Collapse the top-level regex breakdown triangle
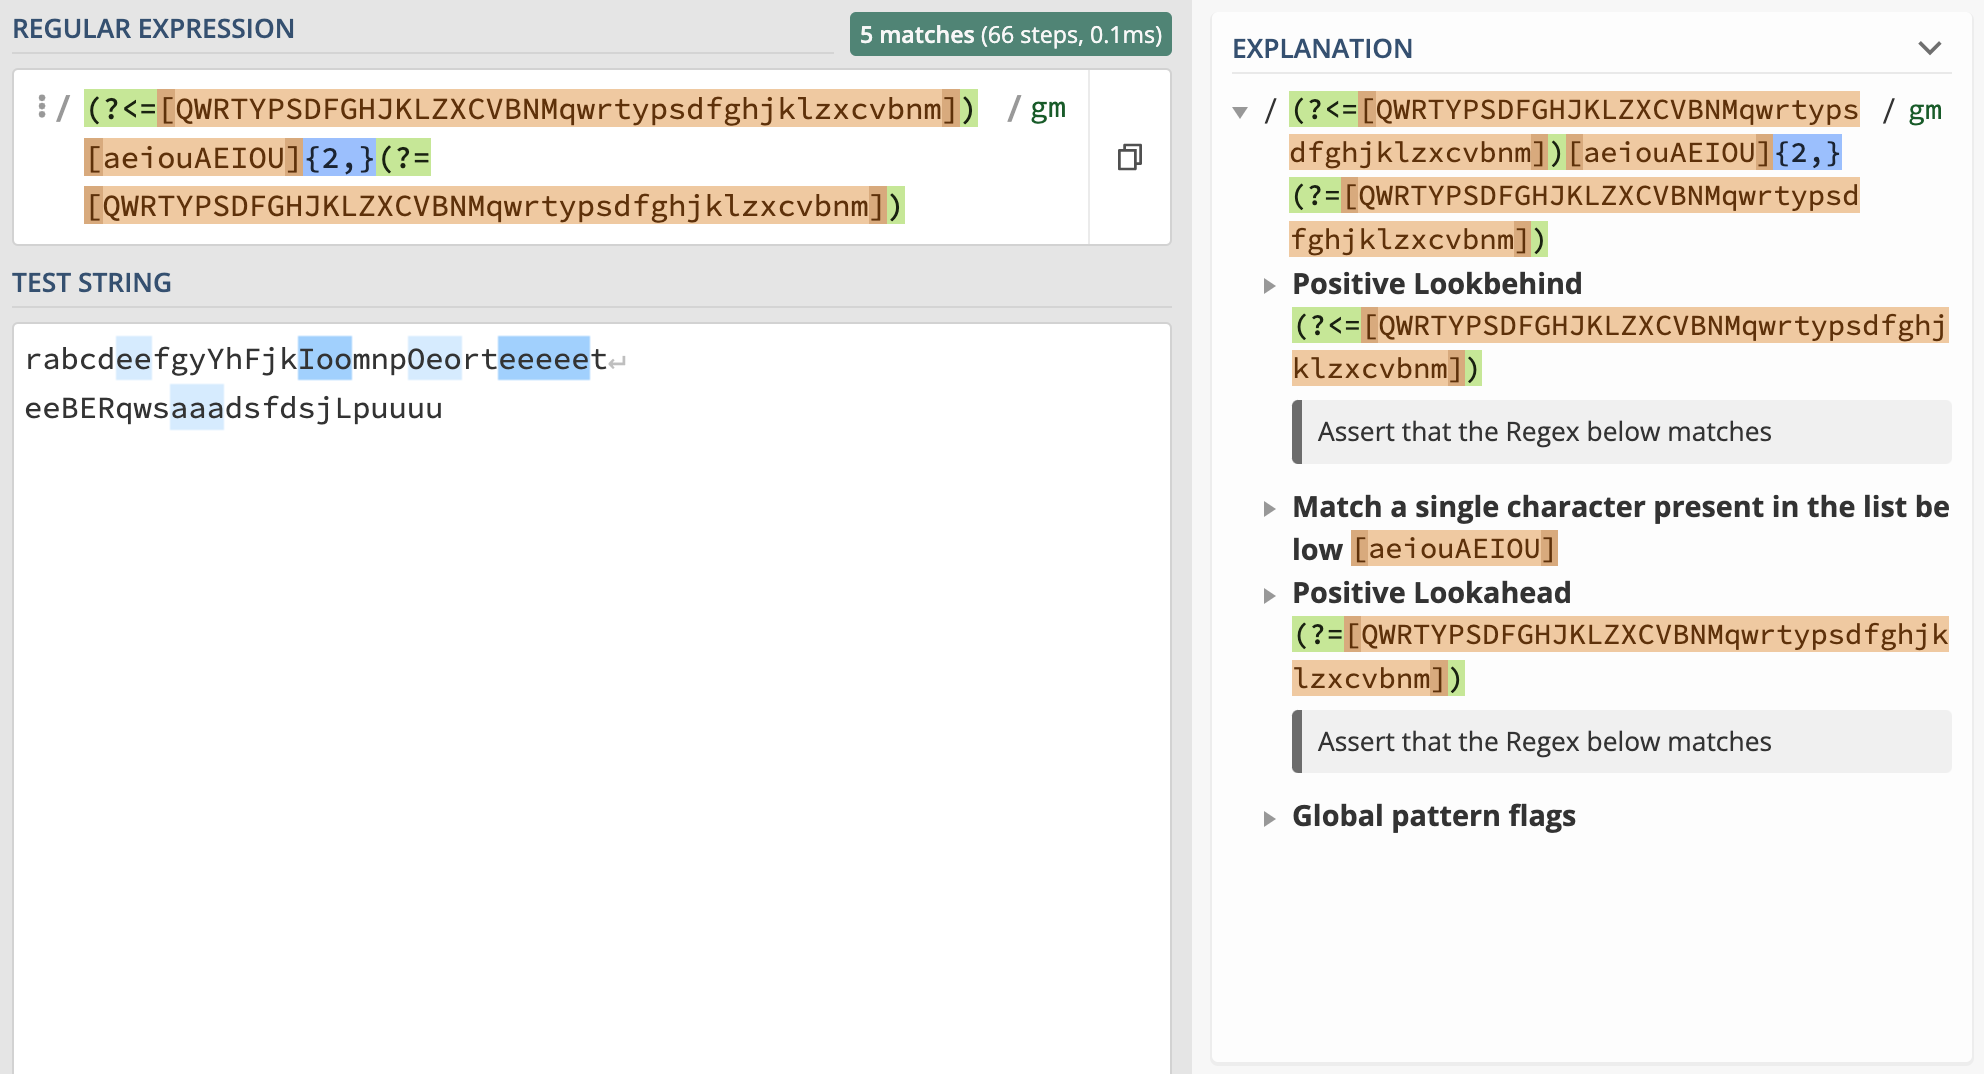The width and height of the screenshot is (1984, 1074). tap(1243, 112)
